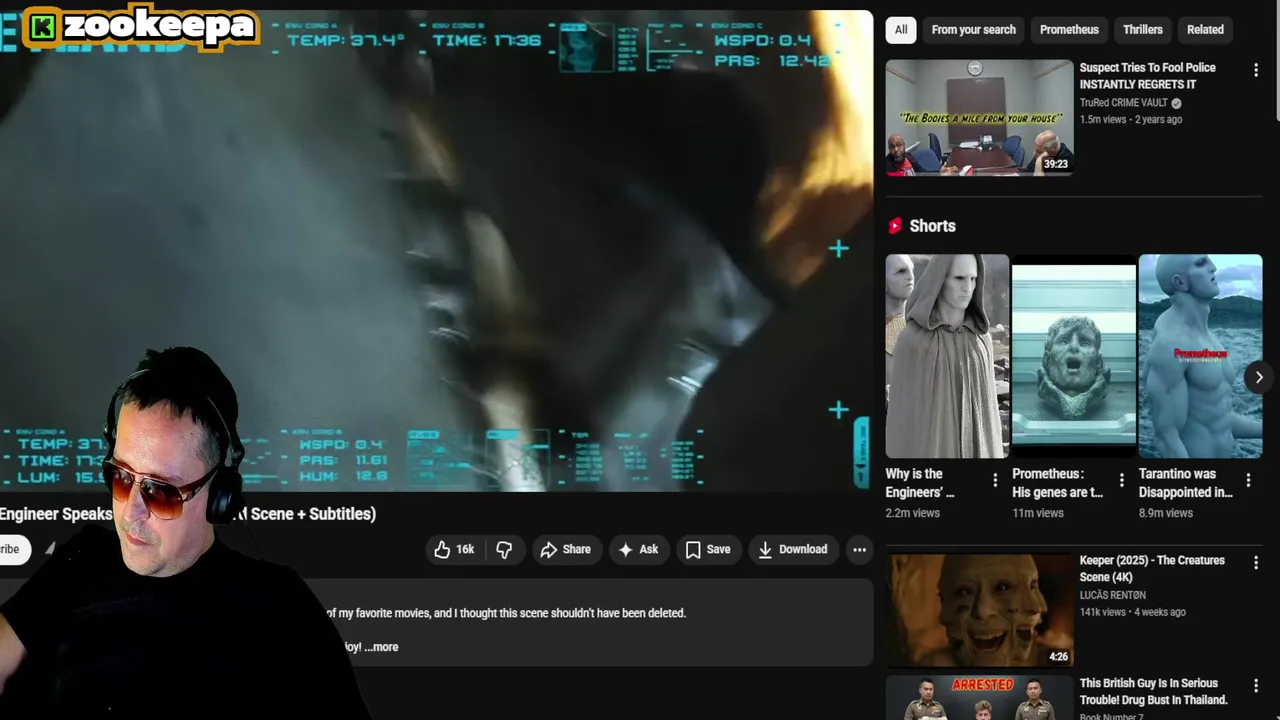Save the video to a playlist

pos(708,549)
